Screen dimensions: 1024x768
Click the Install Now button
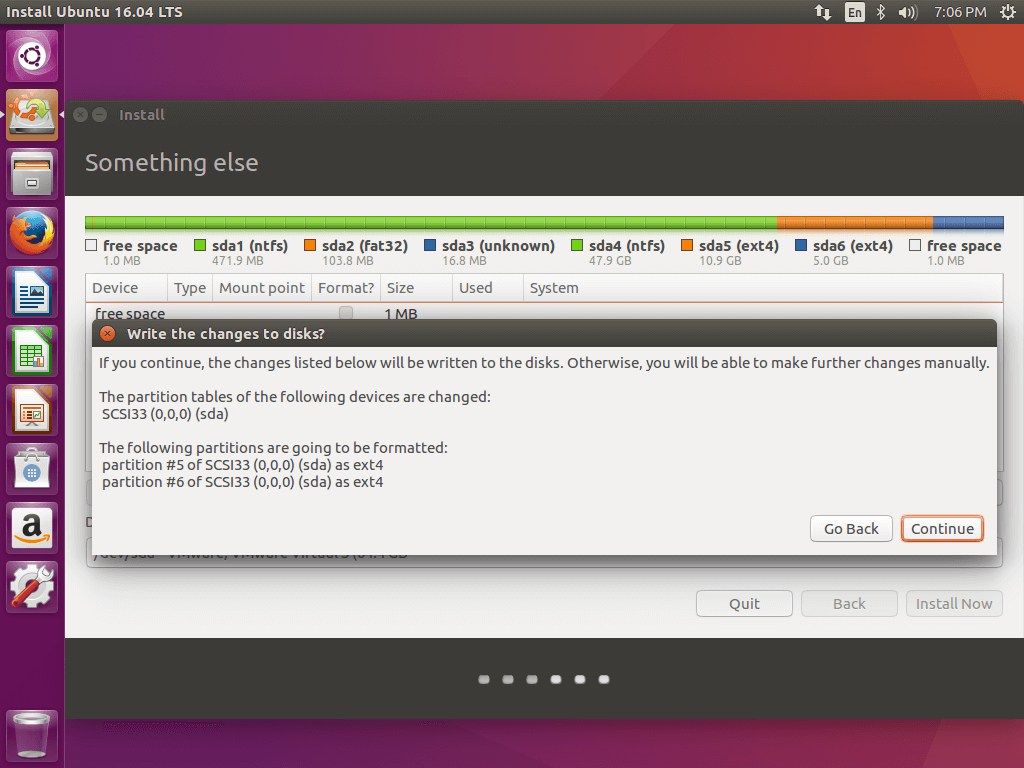(x=954, y=603)
